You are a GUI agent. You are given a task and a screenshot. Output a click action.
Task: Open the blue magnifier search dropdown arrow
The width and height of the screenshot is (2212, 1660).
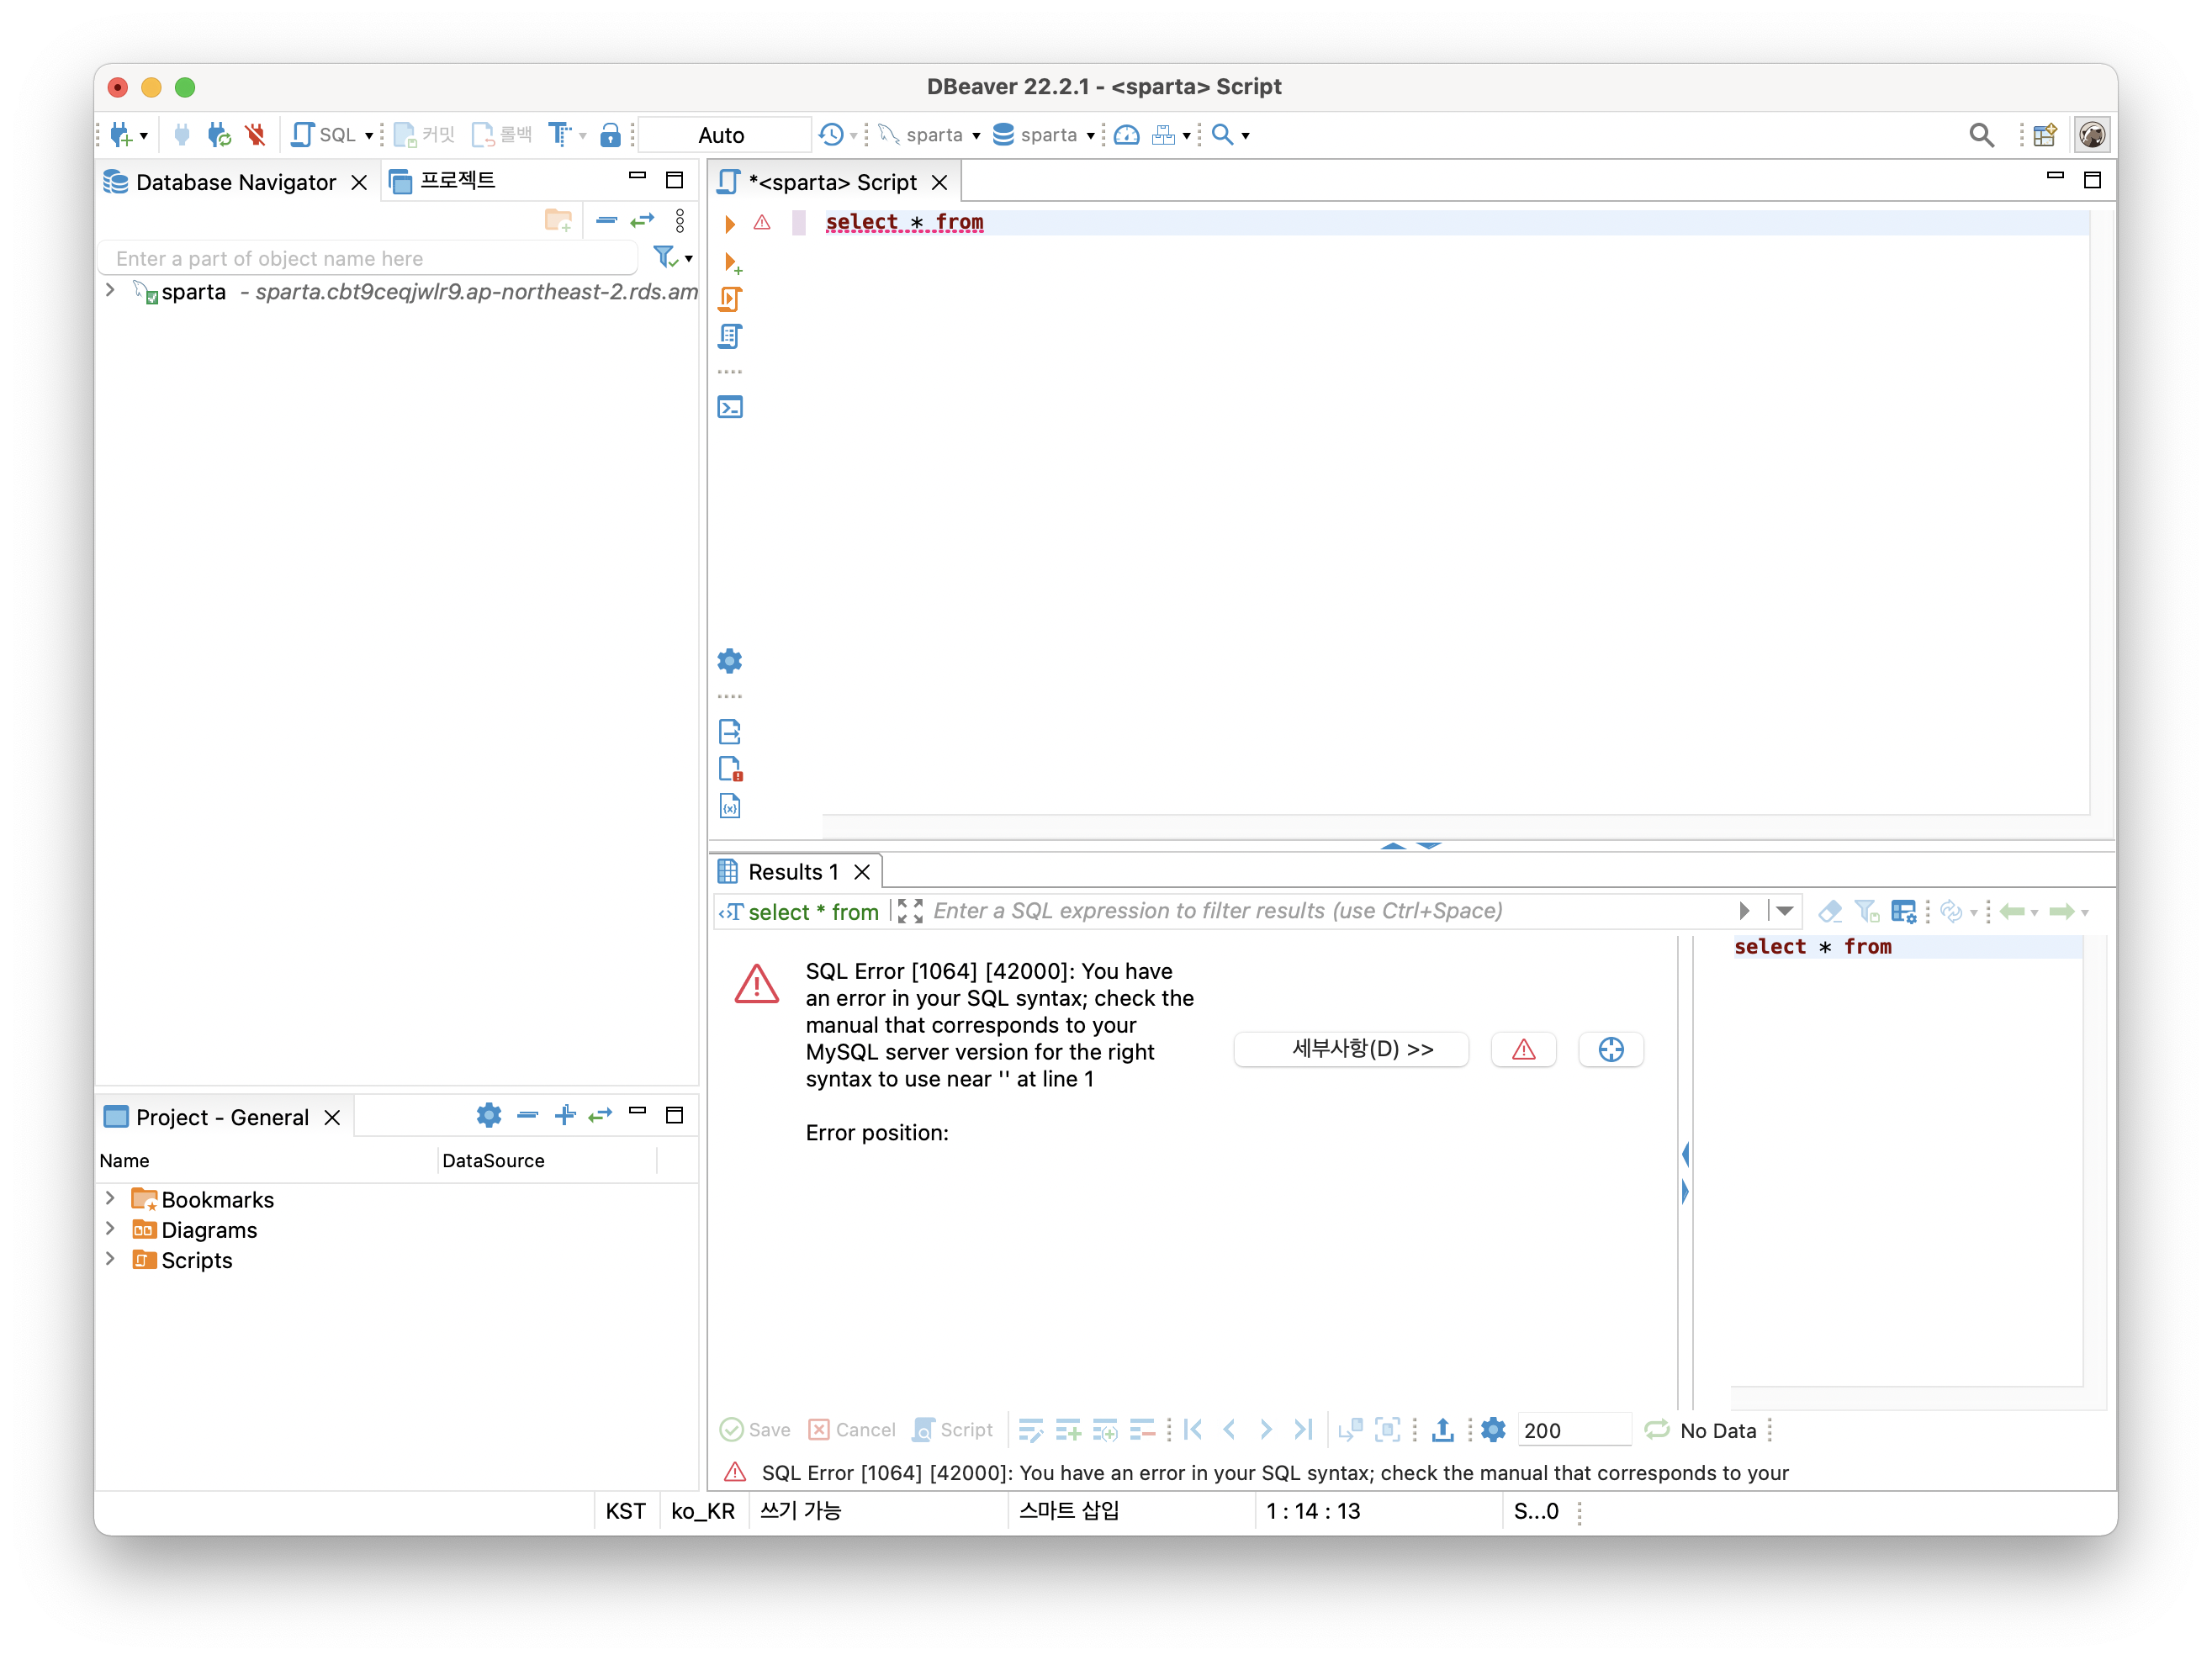[x=1246, y=136]
